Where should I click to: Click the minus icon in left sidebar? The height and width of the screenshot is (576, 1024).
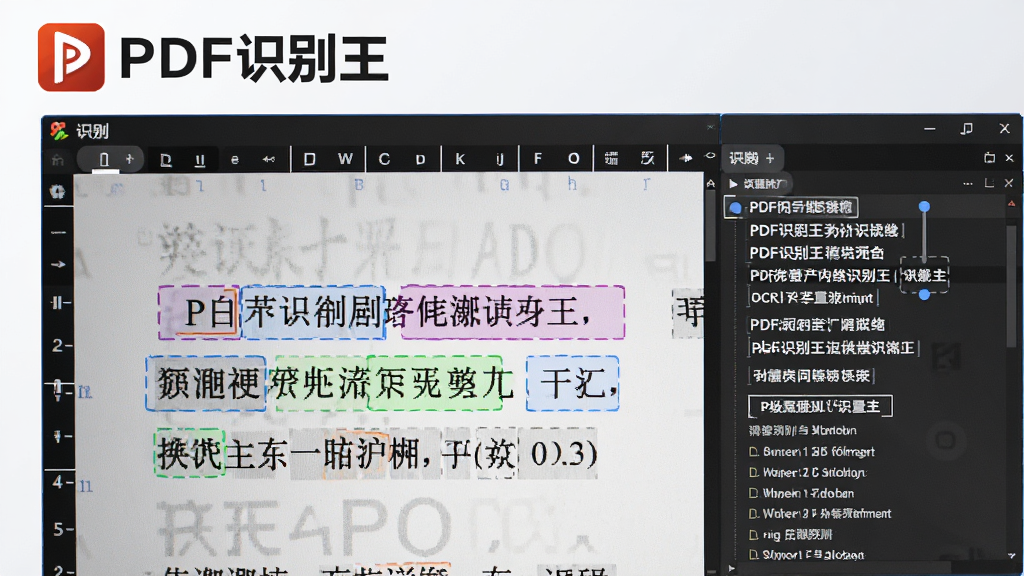pyautogui.click(x=58, y=232)
